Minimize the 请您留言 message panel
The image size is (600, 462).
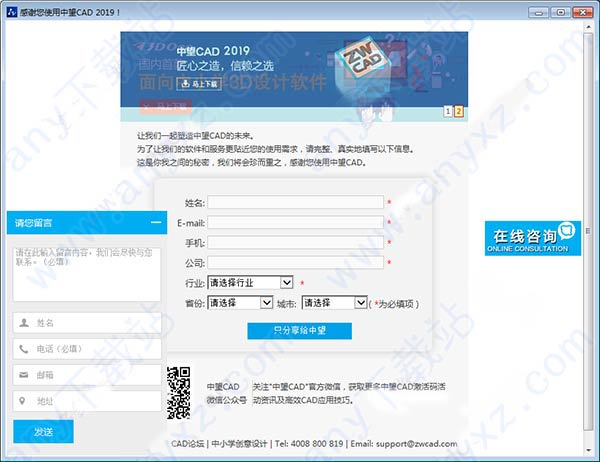point(156,222)
